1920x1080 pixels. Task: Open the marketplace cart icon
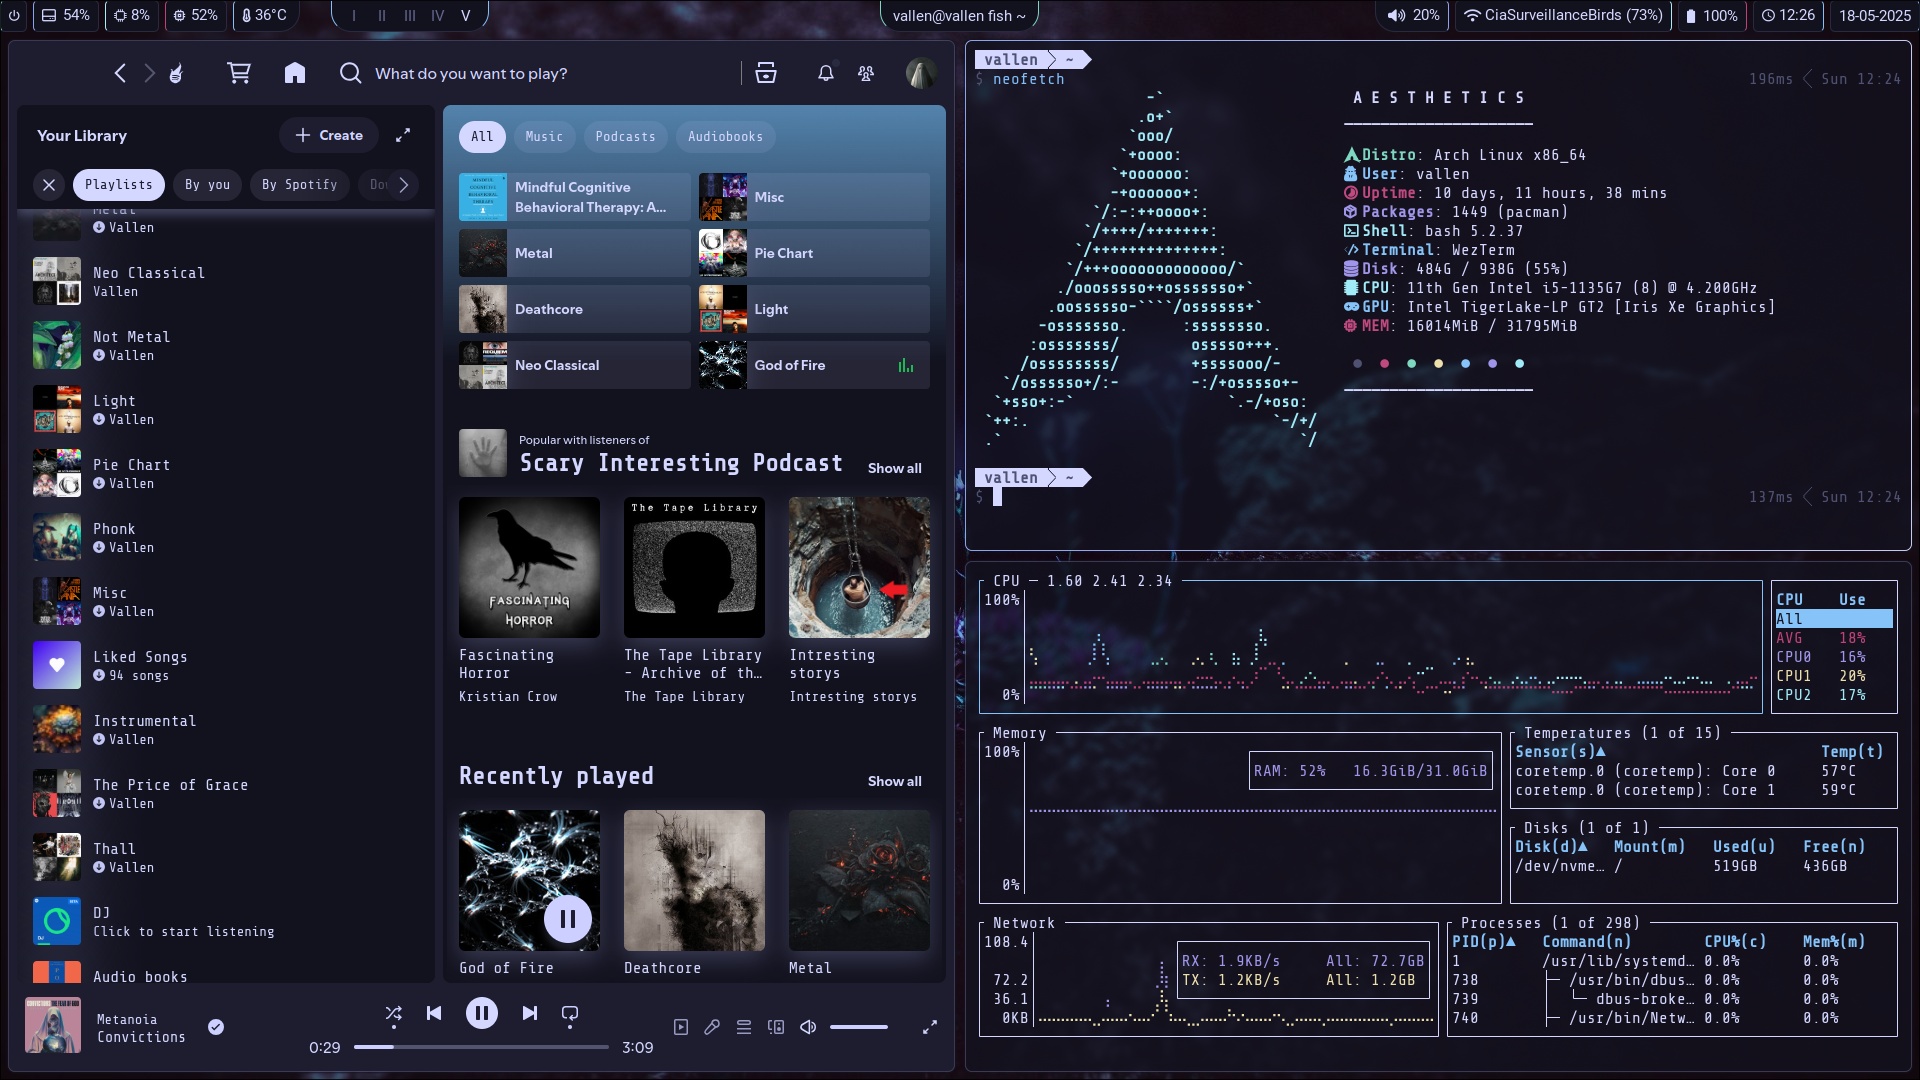pos(239,73)
